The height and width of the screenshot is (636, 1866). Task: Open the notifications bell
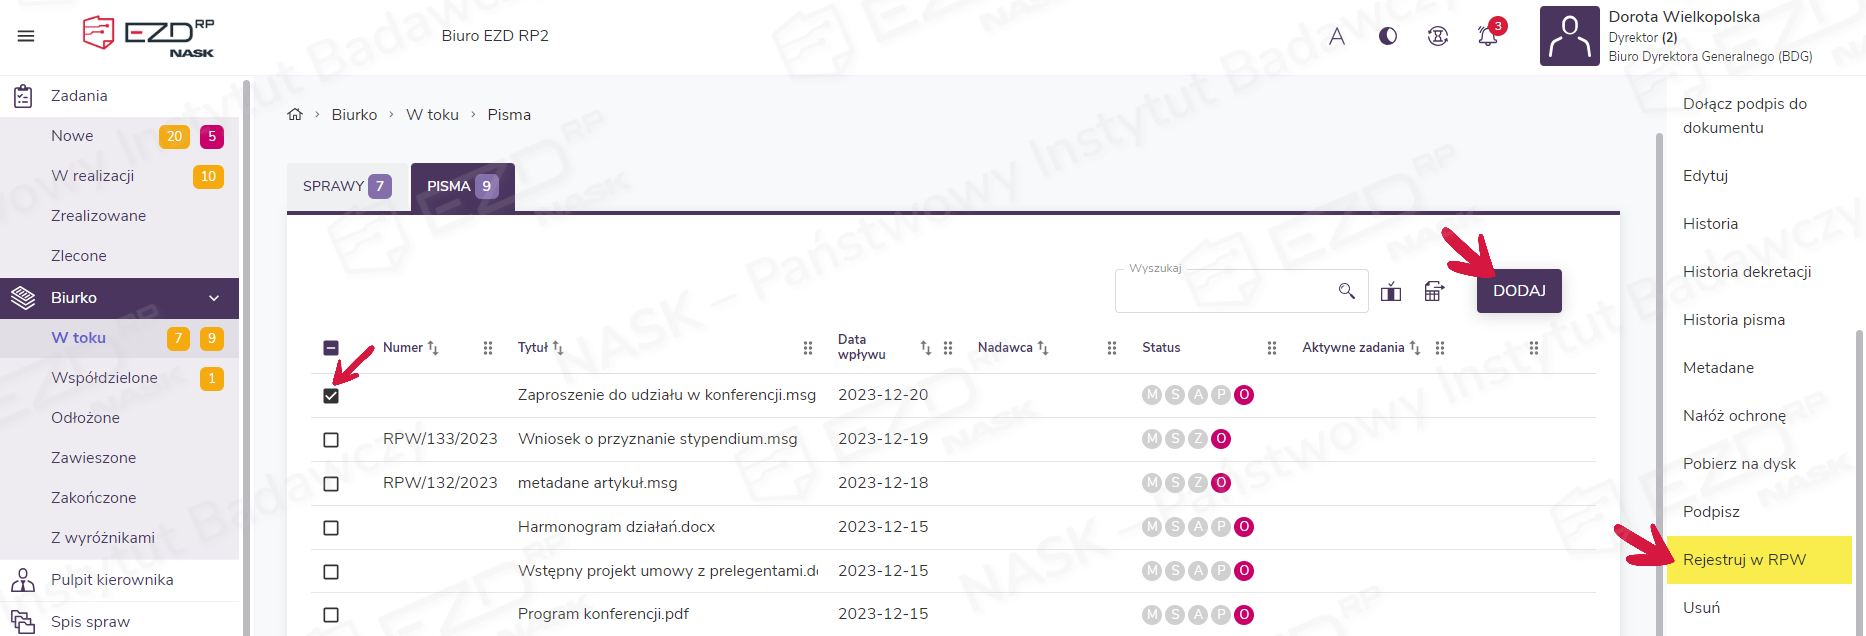coord(1487,36)
